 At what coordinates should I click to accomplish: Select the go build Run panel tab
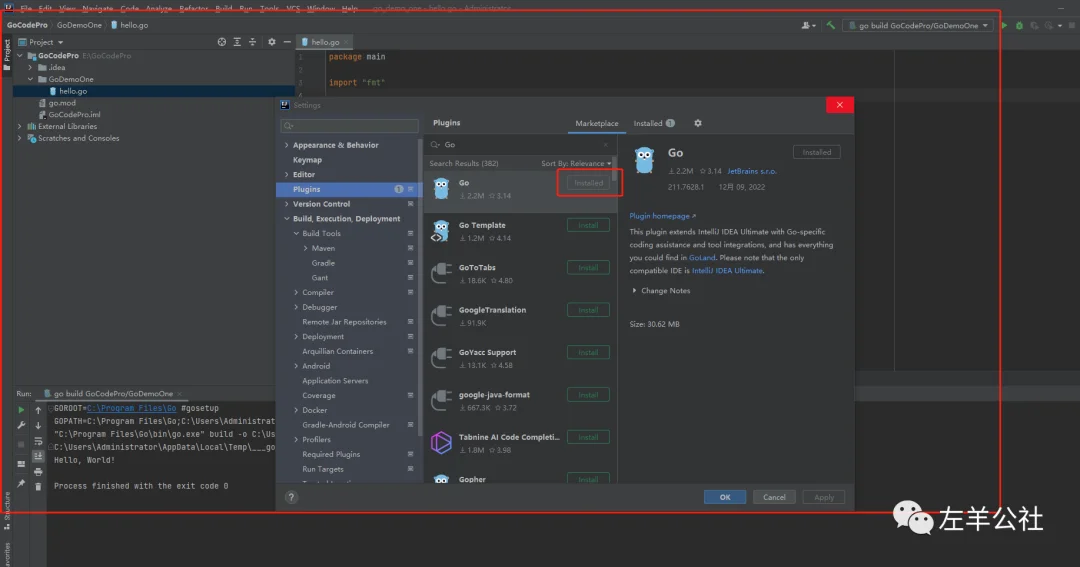[x=113, y=394]
